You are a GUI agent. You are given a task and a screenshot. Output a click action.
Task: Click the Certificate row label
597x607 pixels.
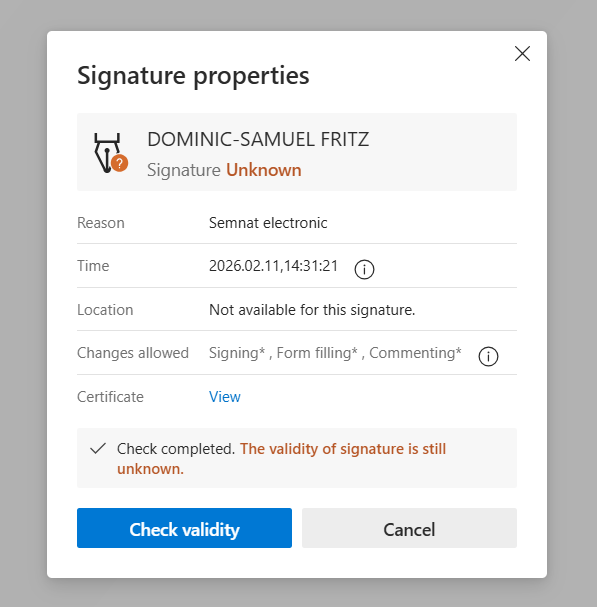click(110, 397)
